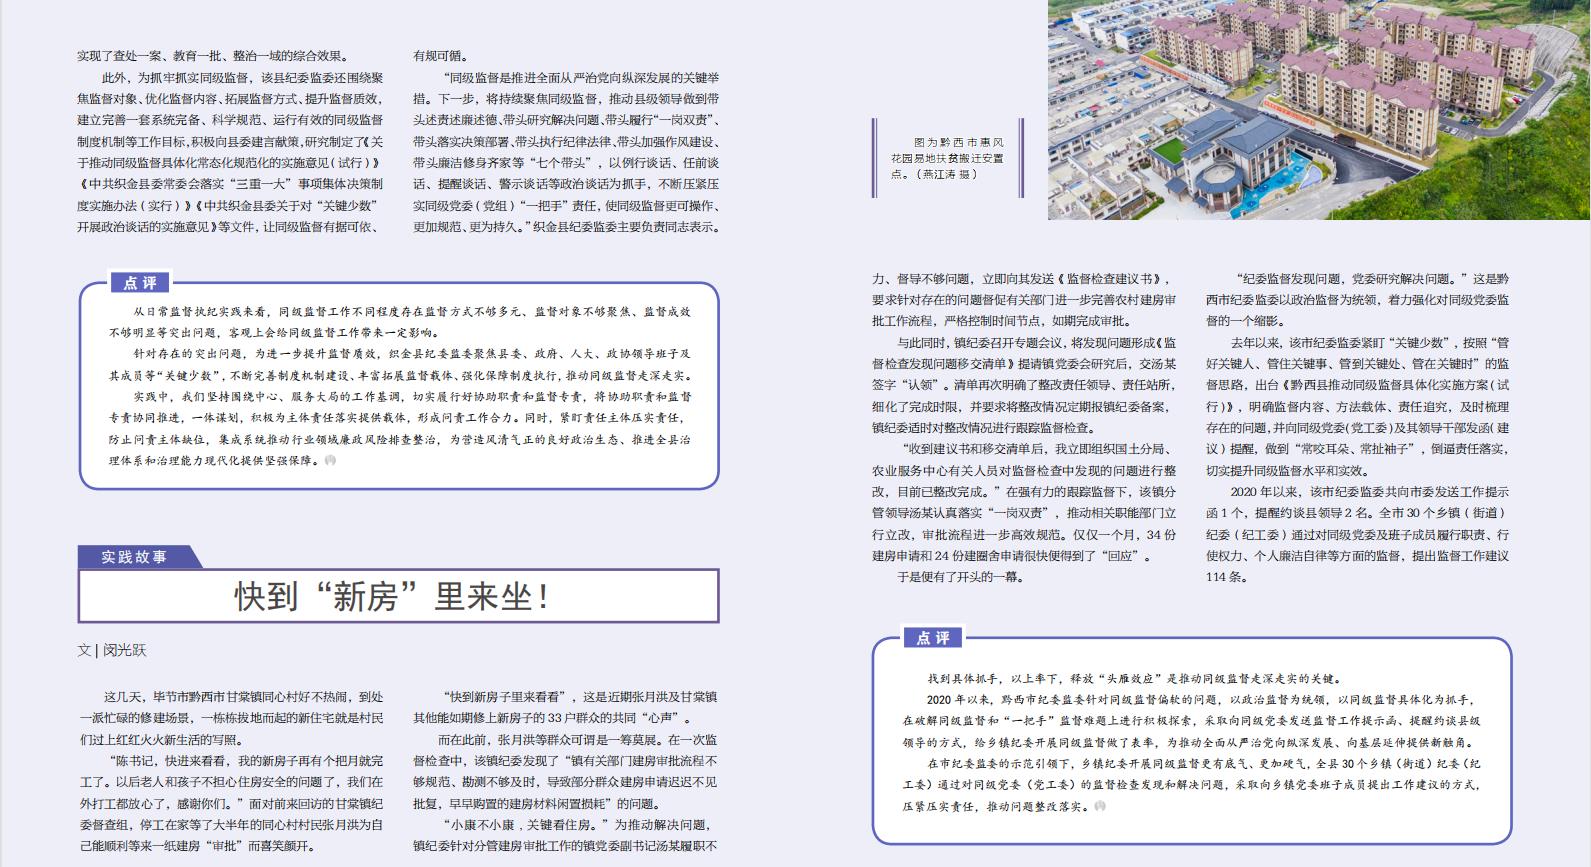Select the photo caption beginning 图为黔西市惠风花园
This screenshot has width=1591, height=867.
tap(946, 158)
